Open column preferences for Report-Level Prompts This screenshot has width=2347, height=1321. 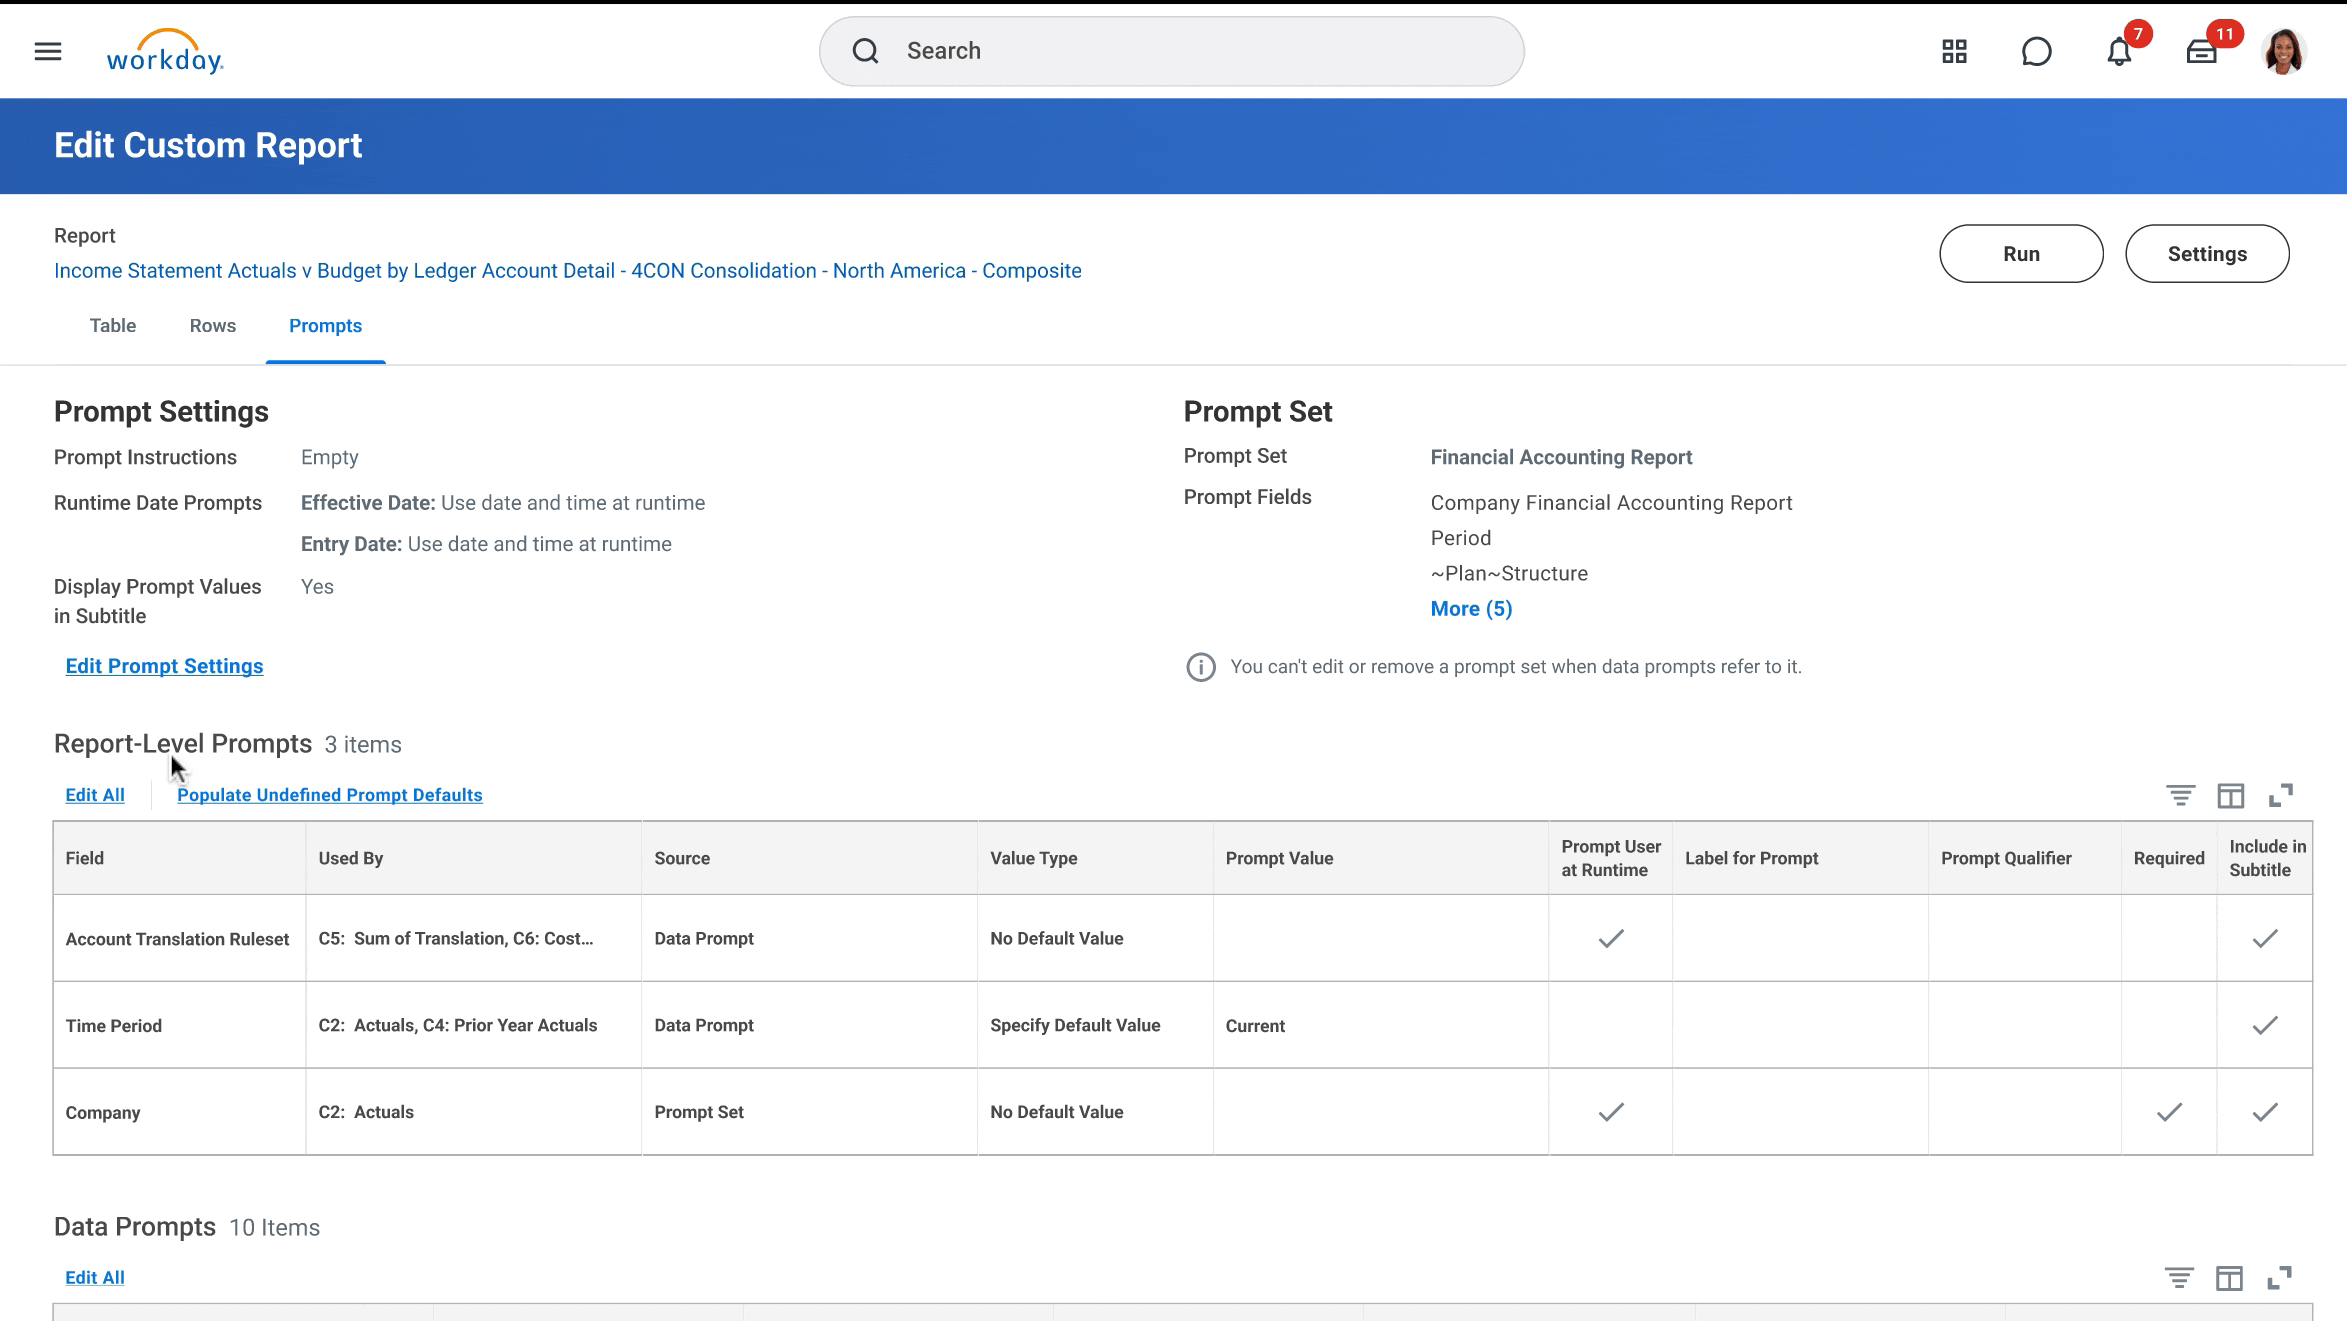[x=2230, y=795]
